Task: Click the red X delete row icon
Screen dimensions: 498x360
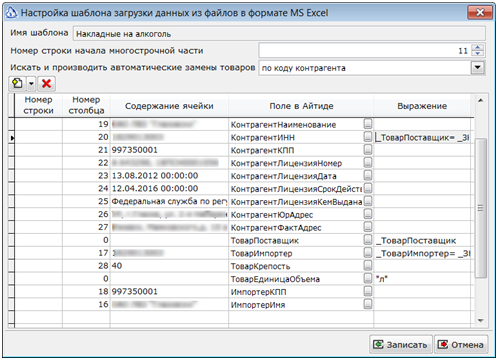Action: pos(46,83)
